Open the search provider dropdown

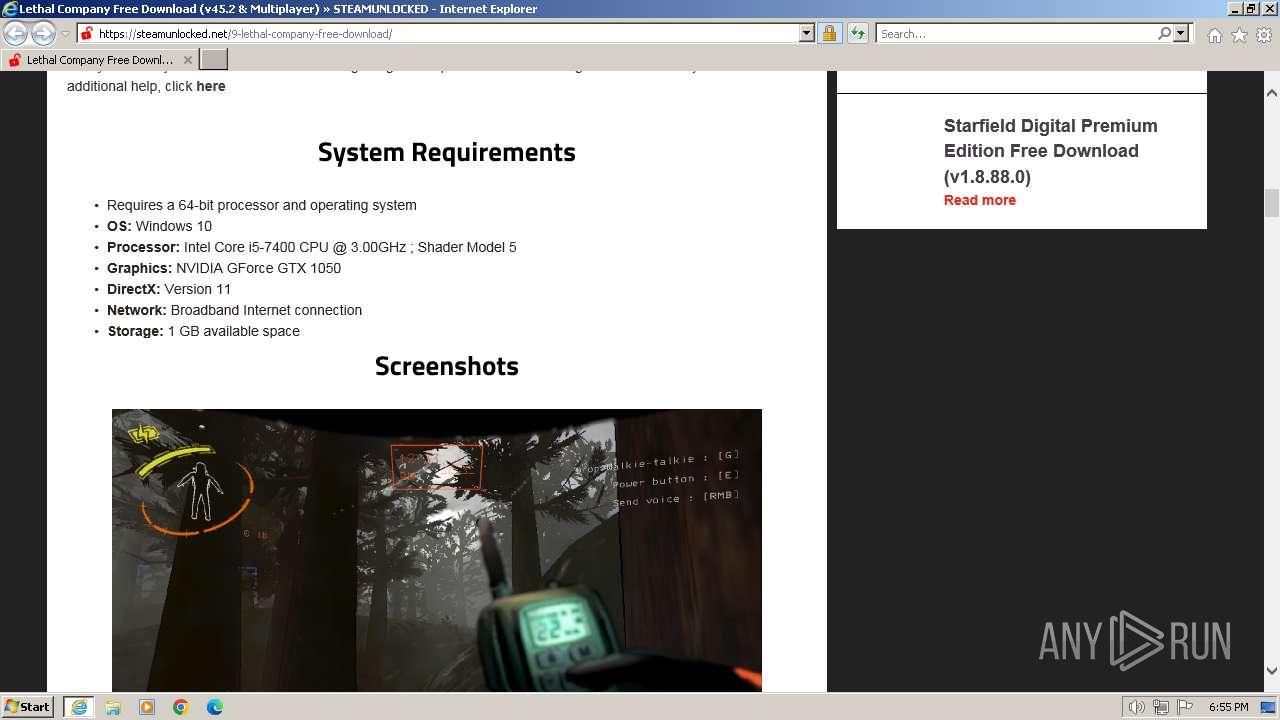pos(1181,33)
